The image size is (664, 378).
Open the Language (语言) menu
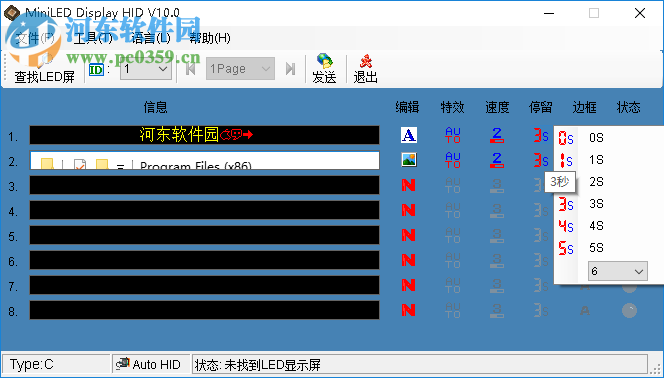tap(151, 38)
